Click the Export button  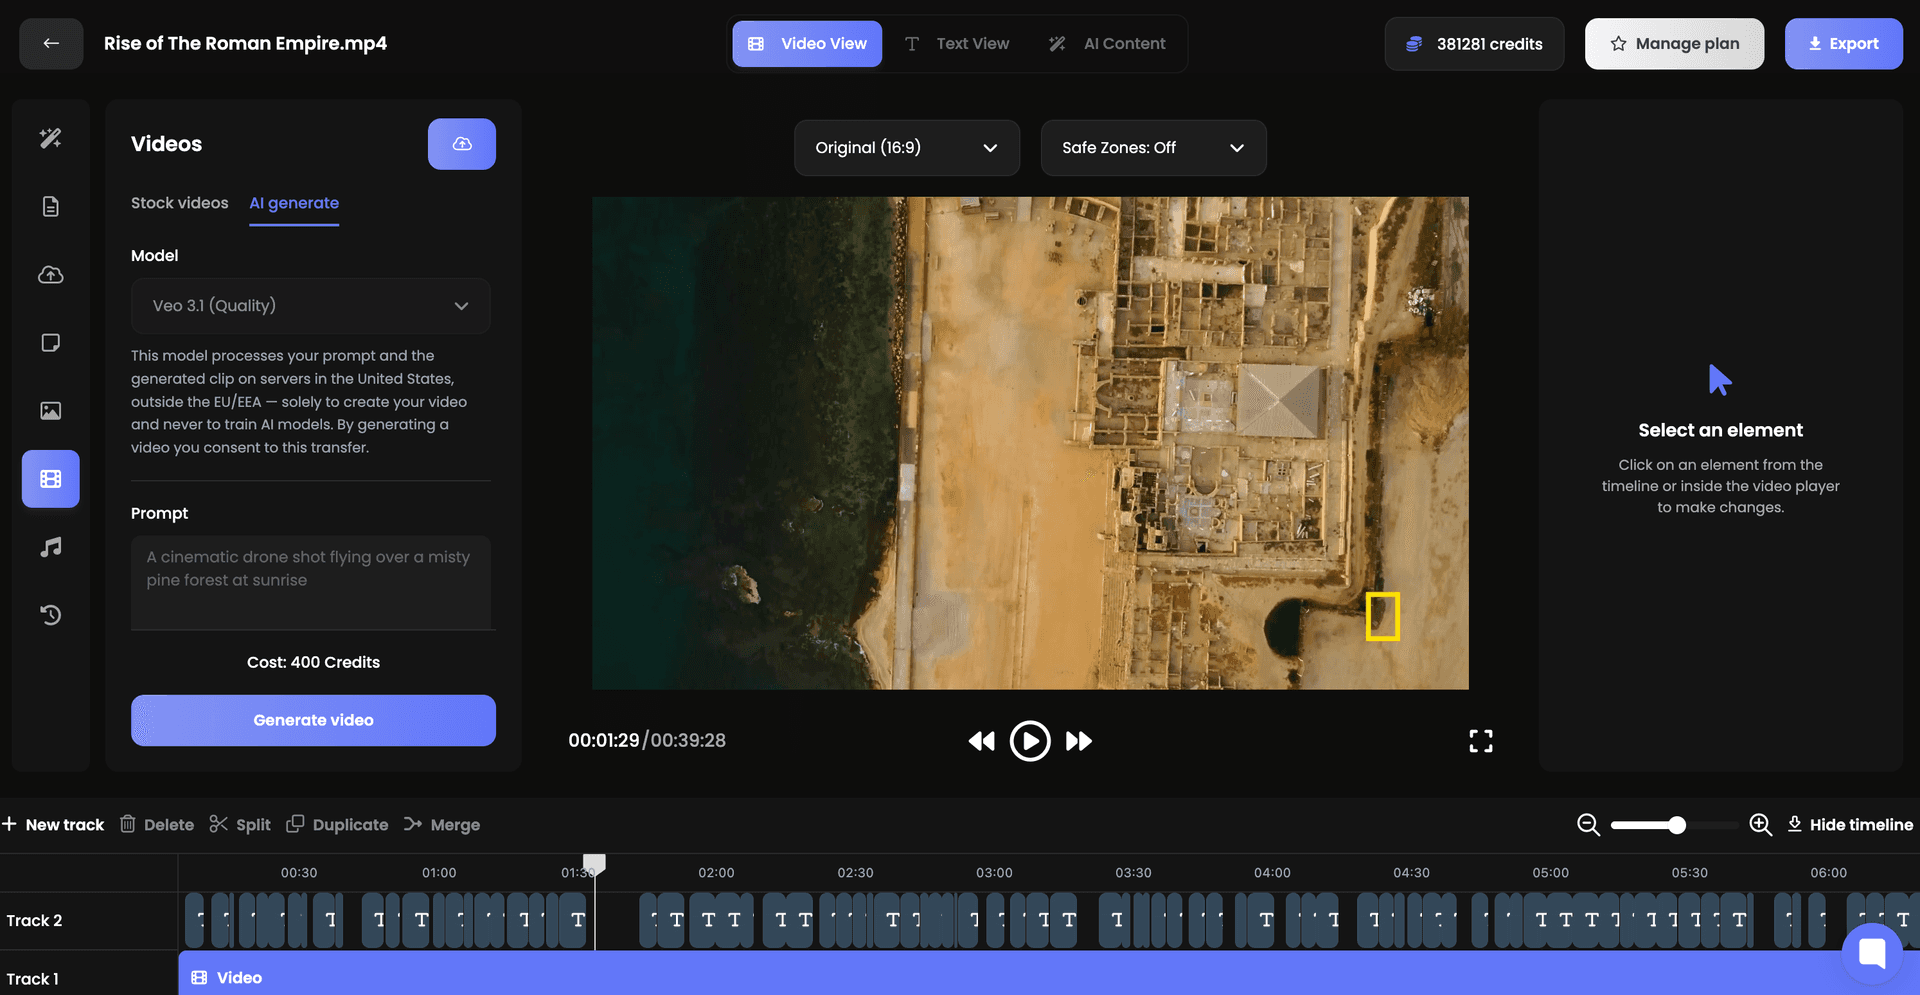point(1844,44)
